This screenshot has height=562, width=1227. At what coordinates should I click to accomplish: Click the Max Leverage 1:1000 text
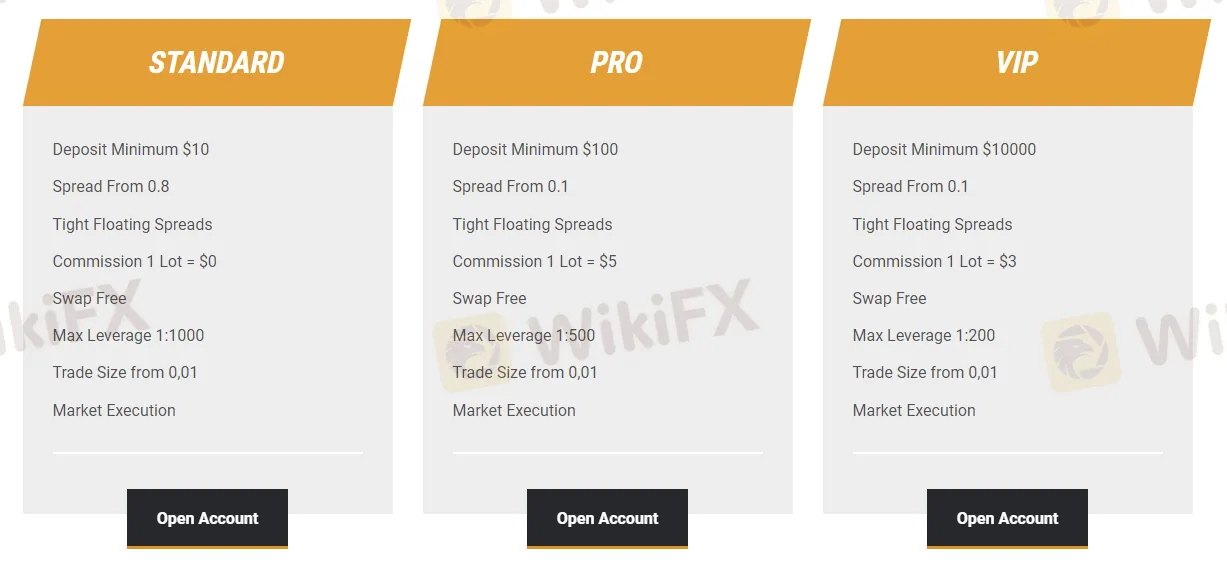(128, 335)
